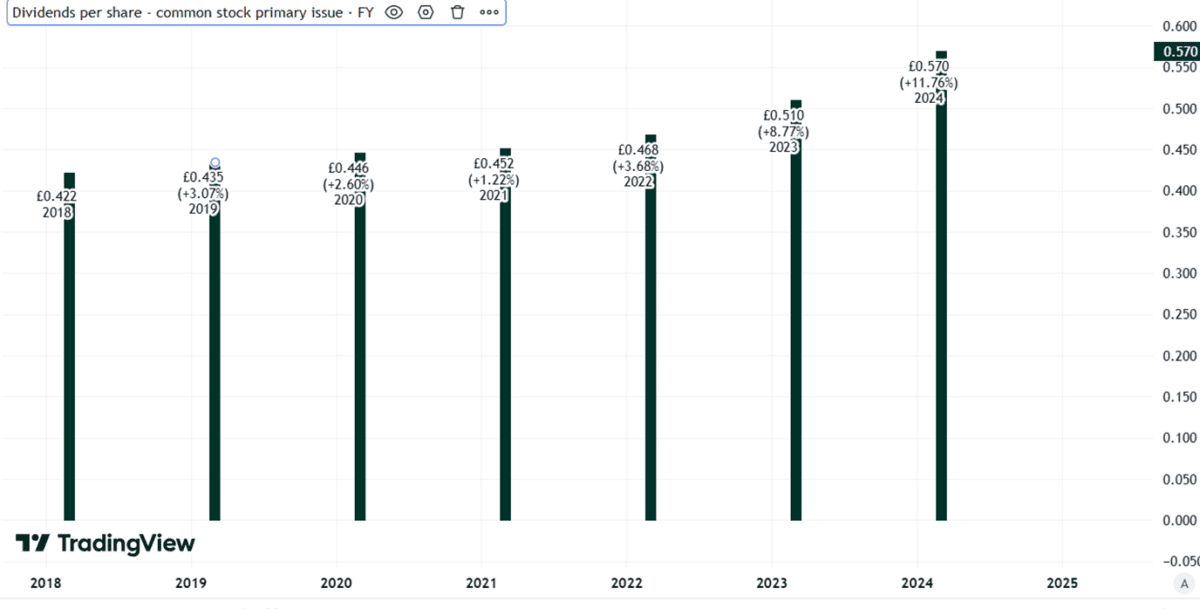Select the 2022 dividend bar
The height and width of the screenshot is (609, 1200).
(x=651, y=360)
